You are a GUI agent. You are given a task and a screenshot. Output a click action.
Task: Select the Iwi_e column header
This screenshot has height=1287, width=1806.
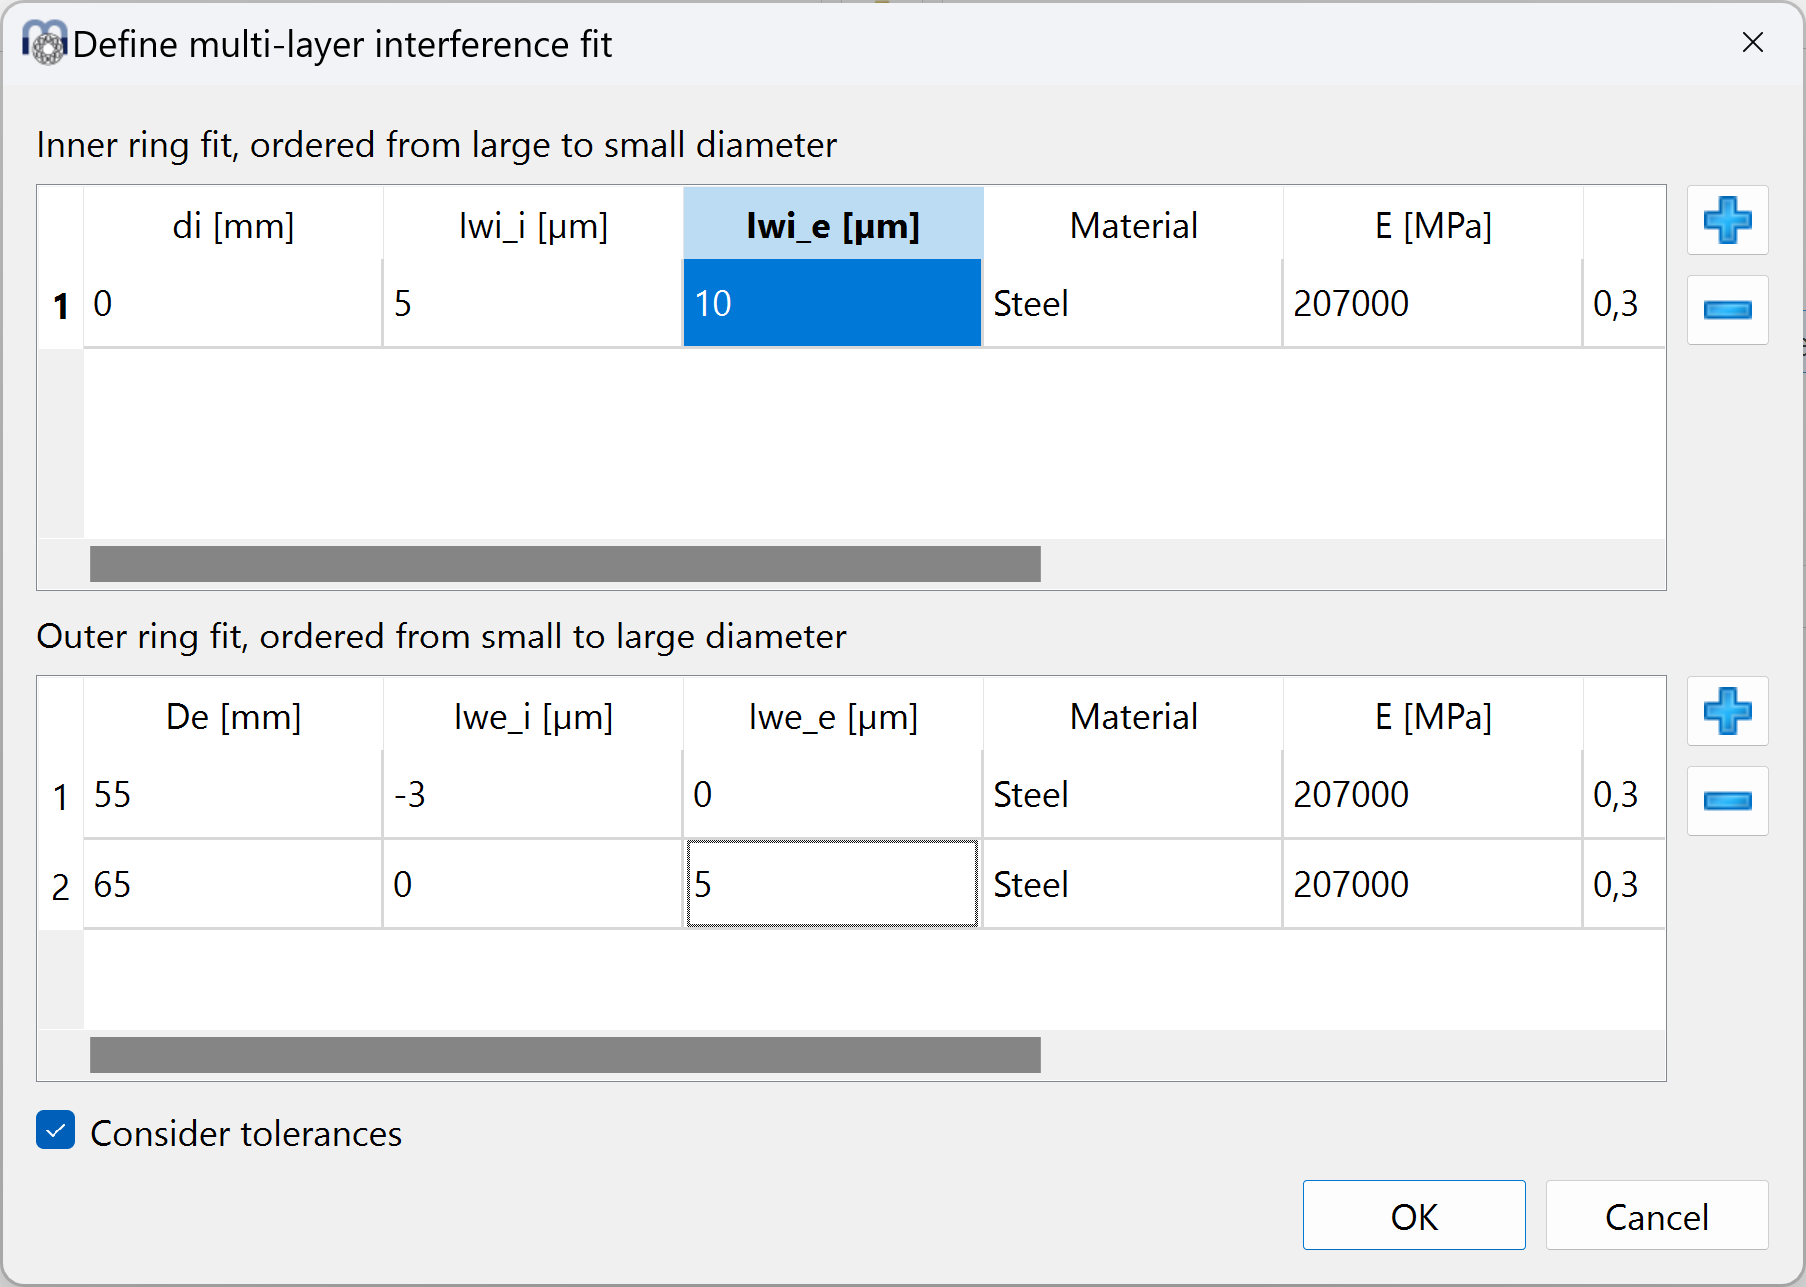pos(832,225)
